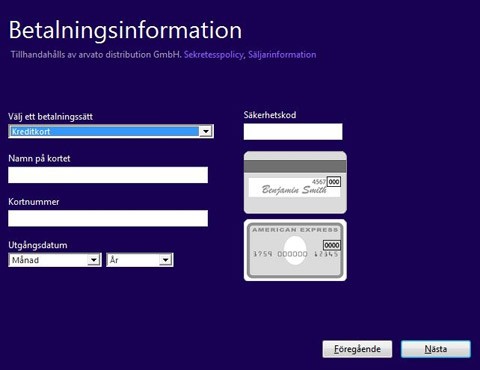480x370 pixels.
Task: Click the Säkerhetskod input field
Action: 293,132
